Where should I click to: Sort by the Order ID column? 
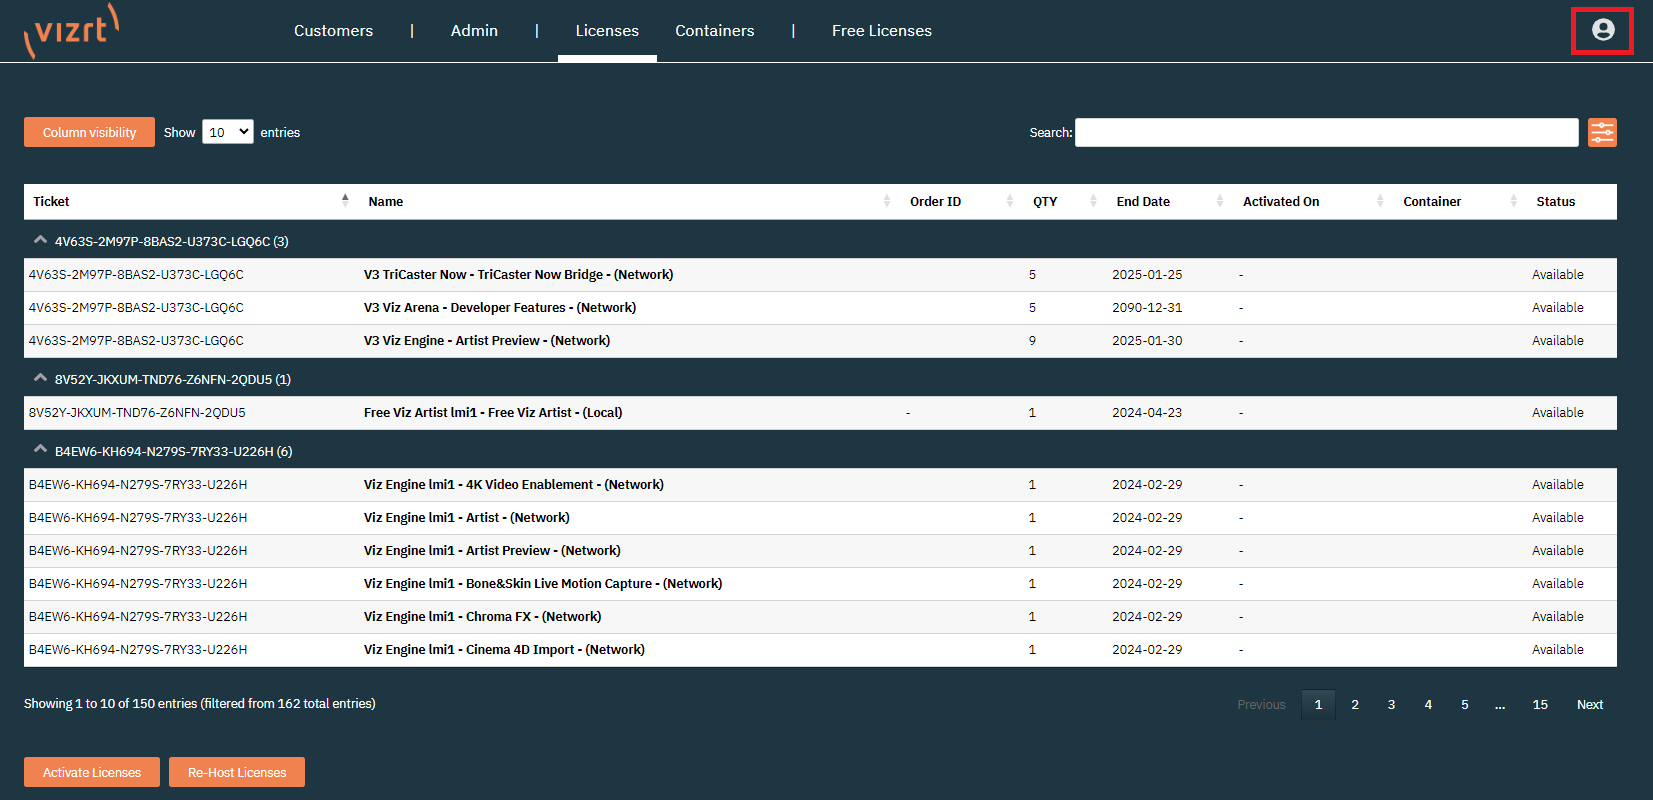[x=935, y=201]
